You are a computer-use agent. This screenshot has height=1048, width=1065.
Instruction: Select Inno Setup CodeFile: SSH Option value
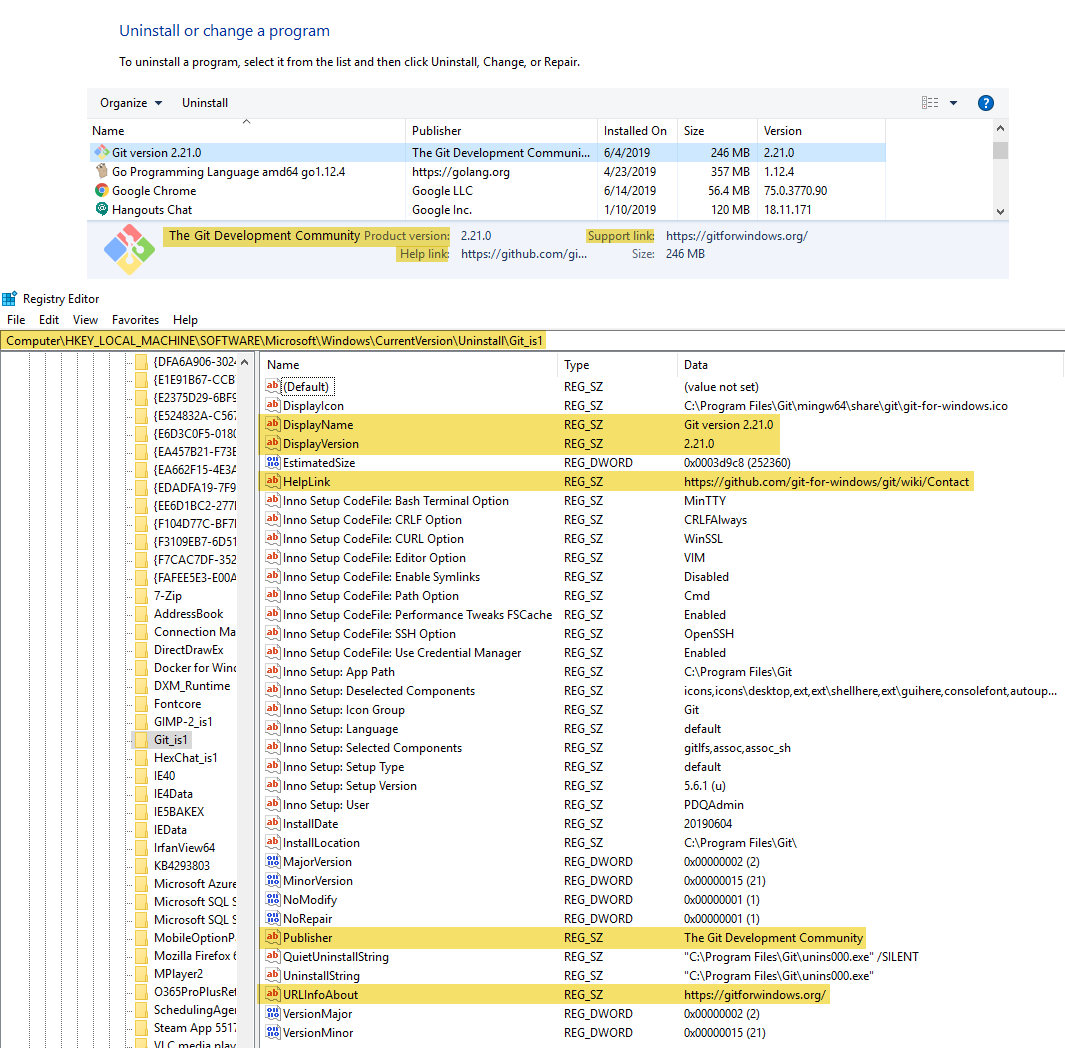(369, 633)
